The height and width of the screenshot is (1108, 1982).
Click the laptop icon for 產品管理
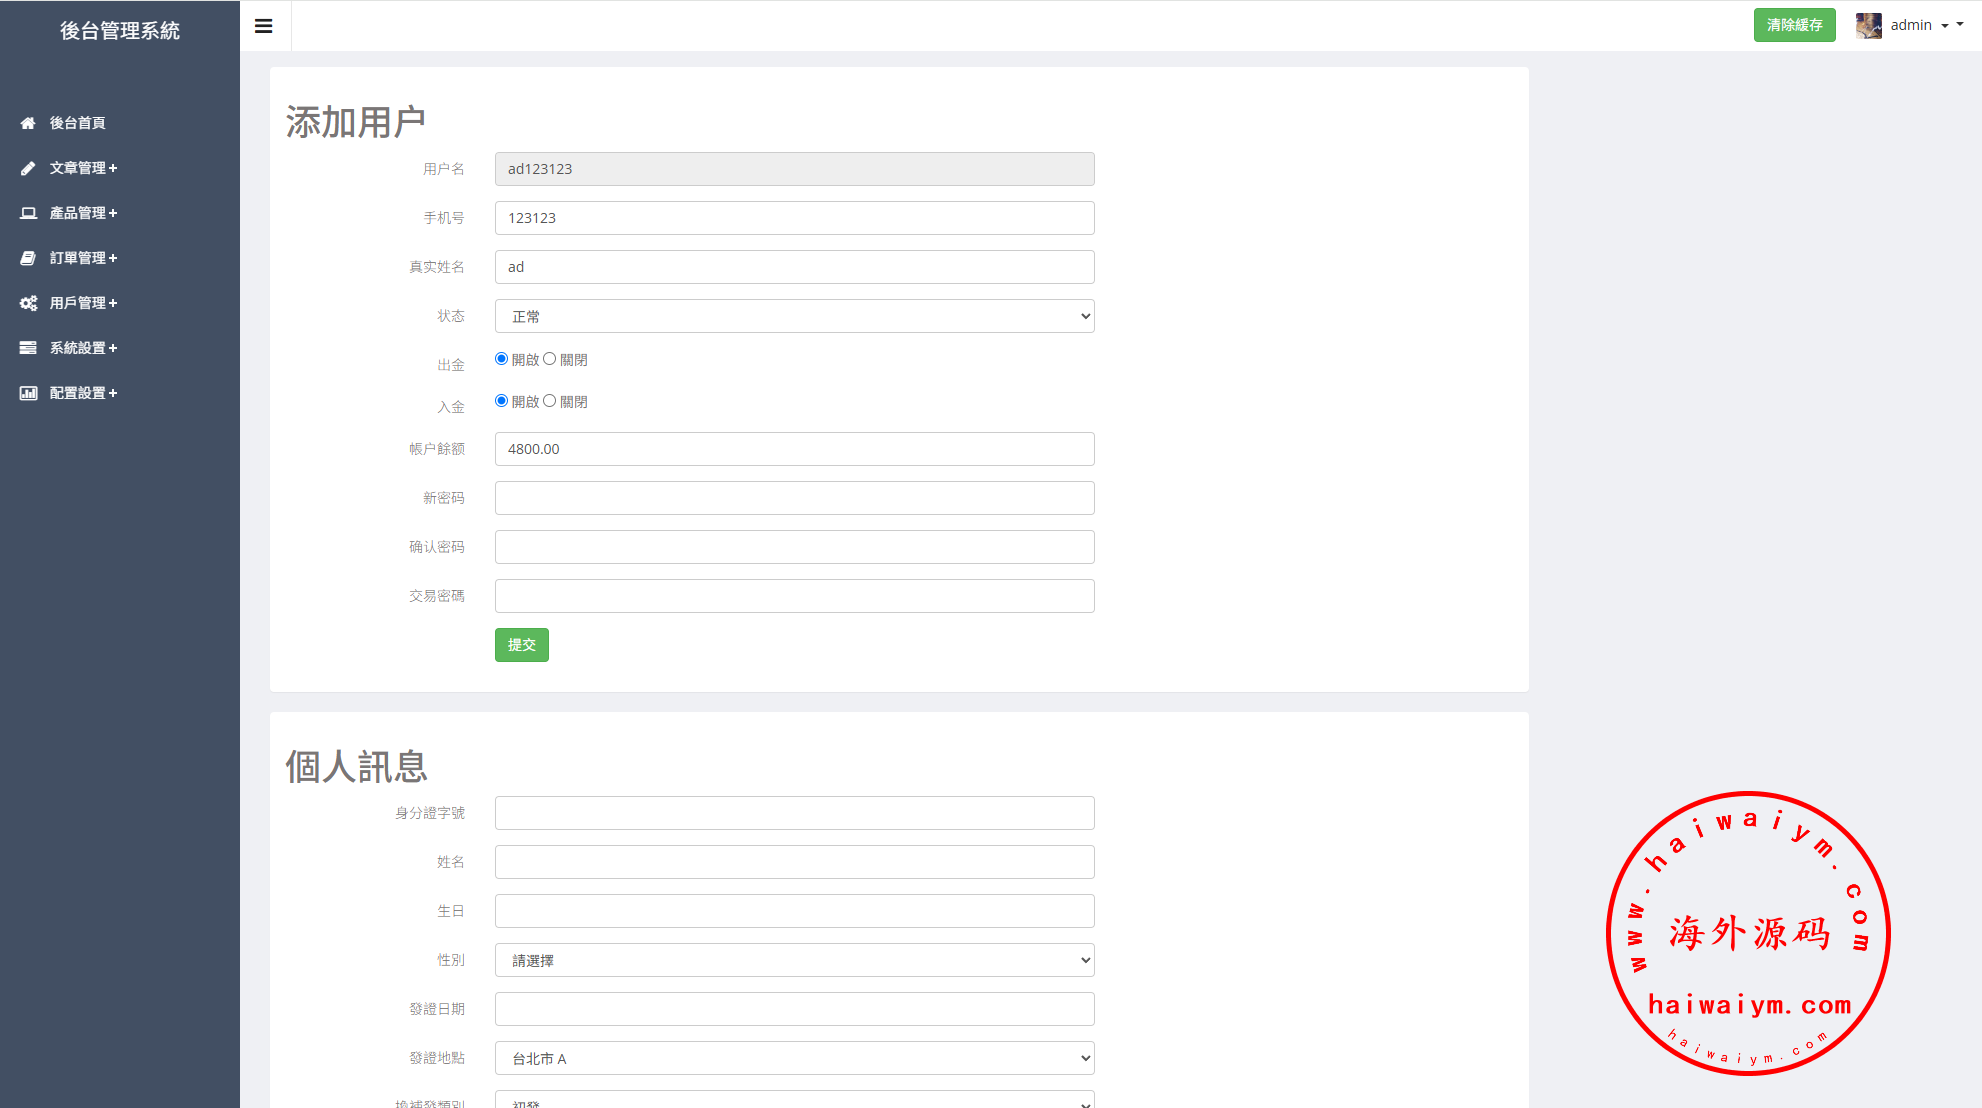point(28,213)
